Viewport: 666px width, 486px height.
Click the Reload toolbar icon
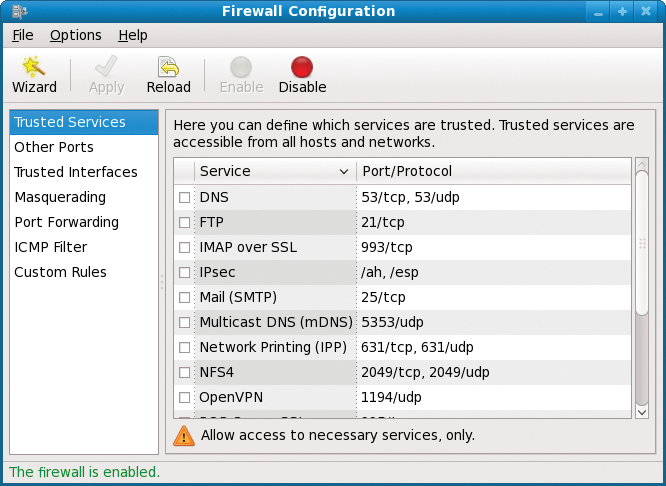pyautogui.click(x=169, y=67)
